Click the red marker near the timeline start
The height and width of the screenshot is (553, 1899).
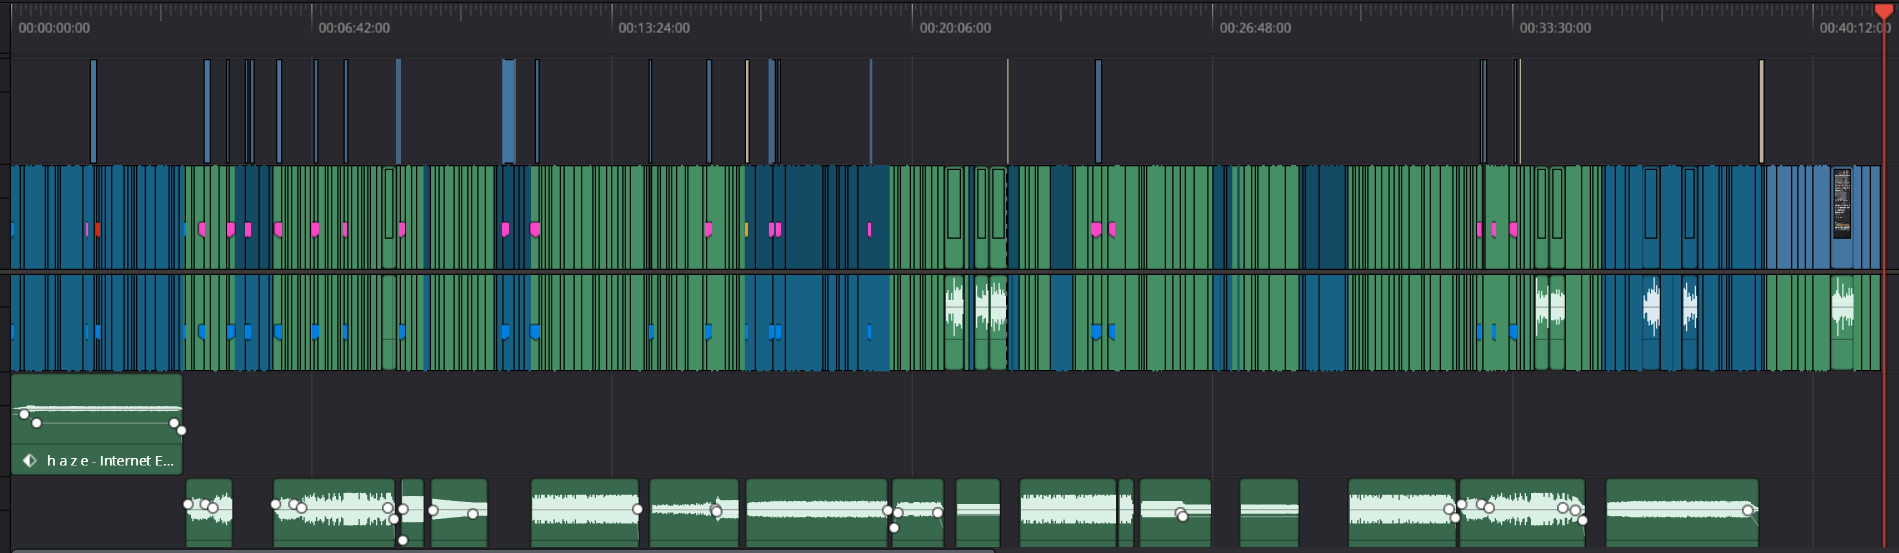[x=97, y=230]
